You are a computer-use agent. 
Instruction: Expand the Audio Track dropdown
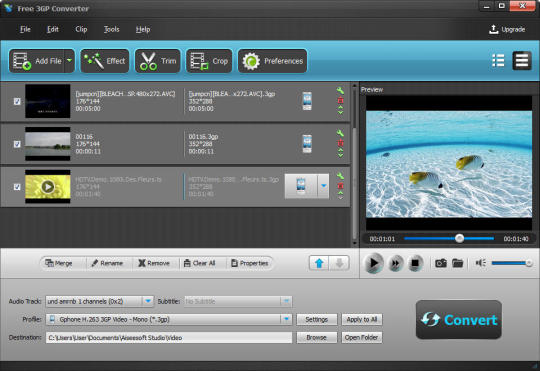148,301
